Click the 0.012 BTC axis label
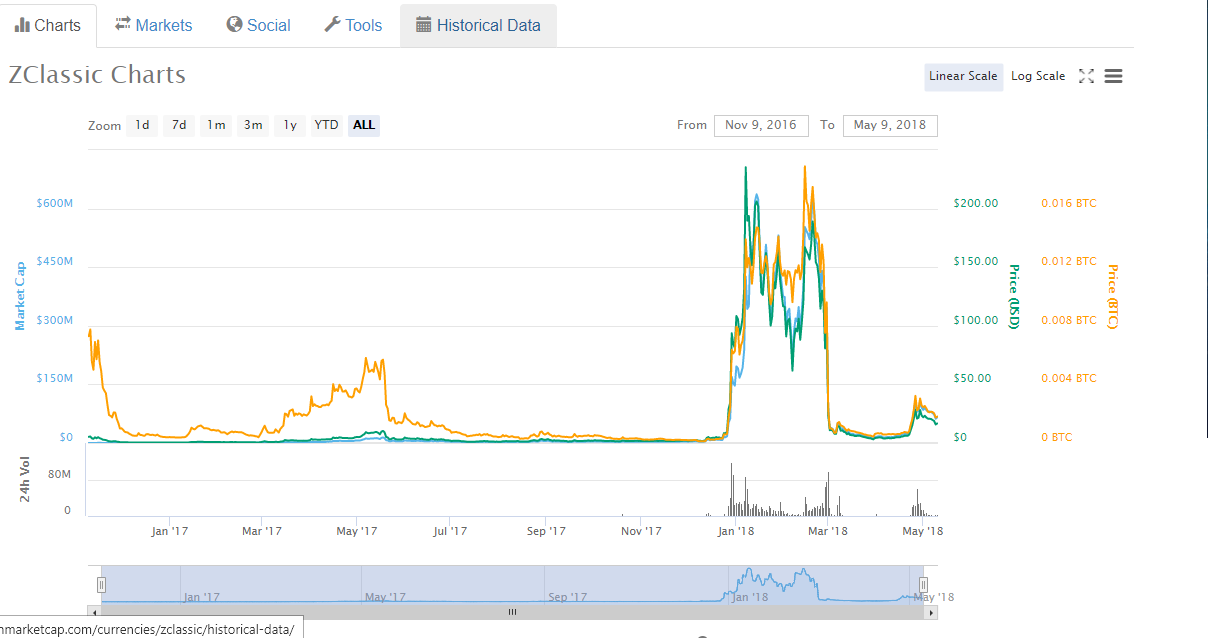Viewport: 1208px width, 638px height. [1069, 261]
